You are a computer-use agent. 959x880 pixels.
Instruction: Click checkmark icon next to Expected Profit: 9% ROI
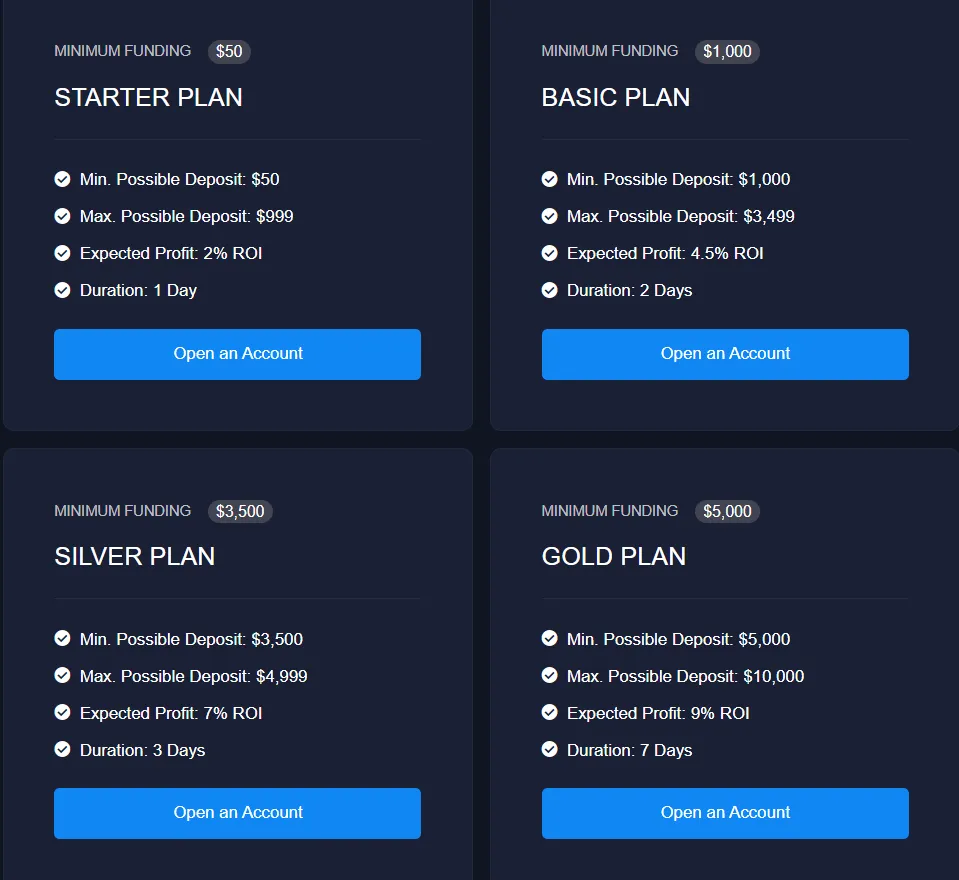pos(549,713)
